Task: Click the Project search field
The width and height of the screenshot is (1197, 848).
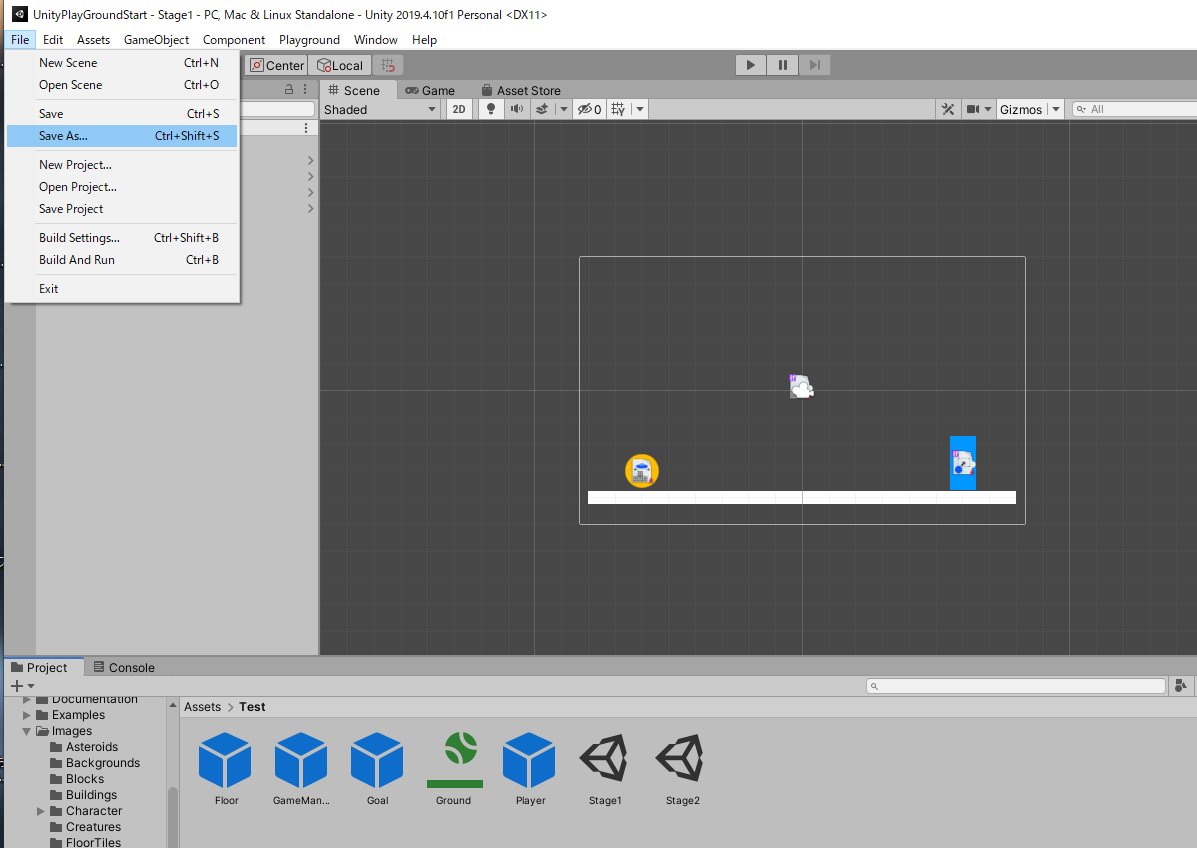Action: tap(1016, 686)
